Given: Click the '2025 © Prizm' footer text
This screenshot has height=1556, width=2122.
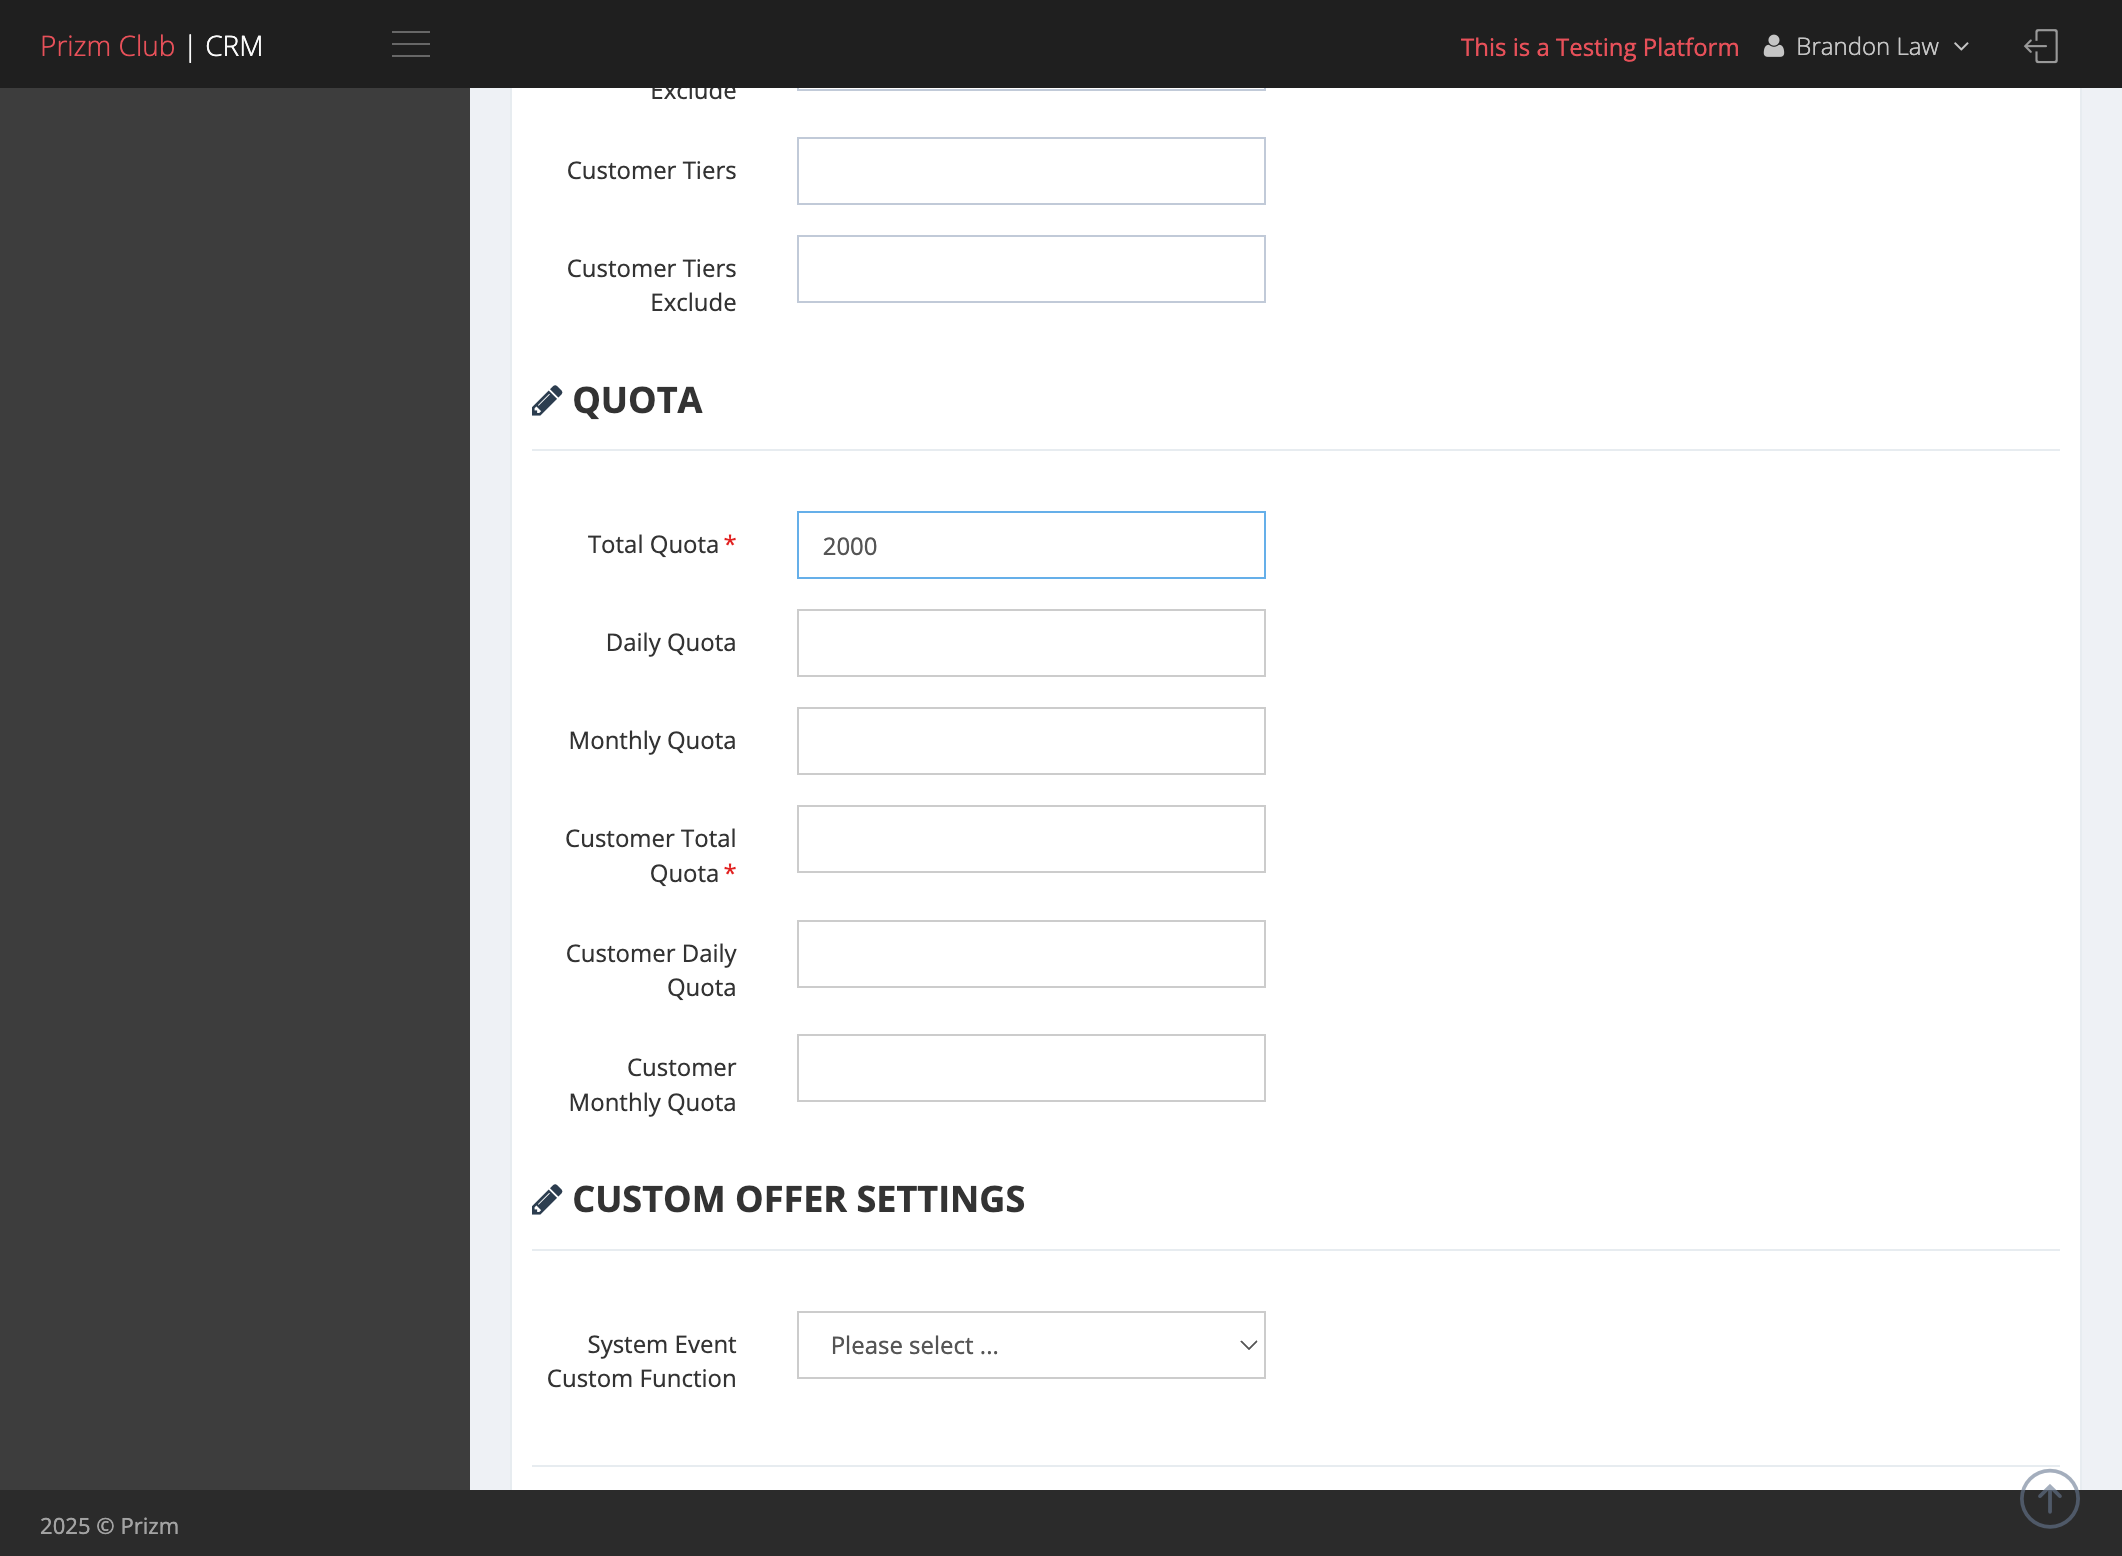Looking at the screenshot, I should pos(109,1526).
